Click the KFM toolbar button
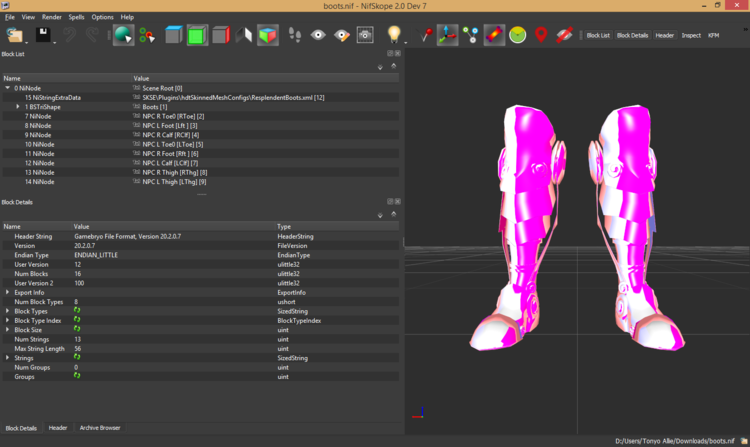This screenshot has height=447, width=750. [713, 35]
